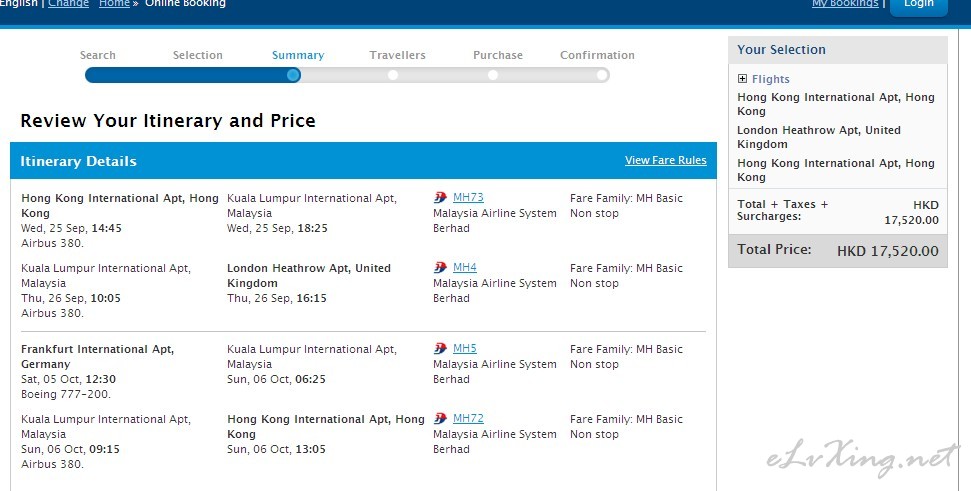Select the Search step label
The width and height of the screenshot is (971, 491).
pos(98,55)
